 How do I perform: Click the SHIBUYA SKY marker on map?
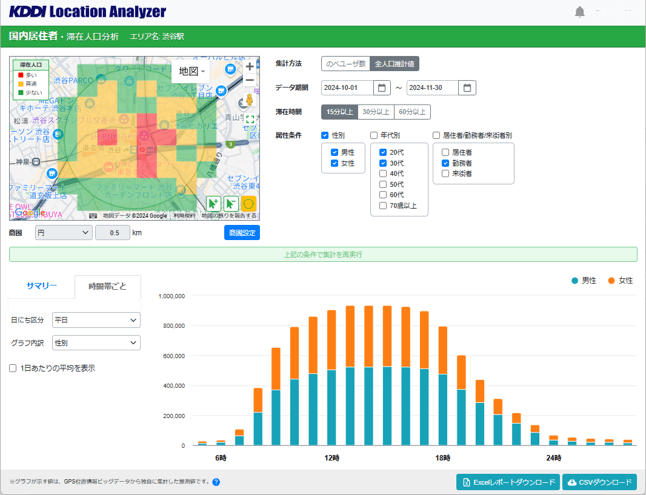(144, 135)
